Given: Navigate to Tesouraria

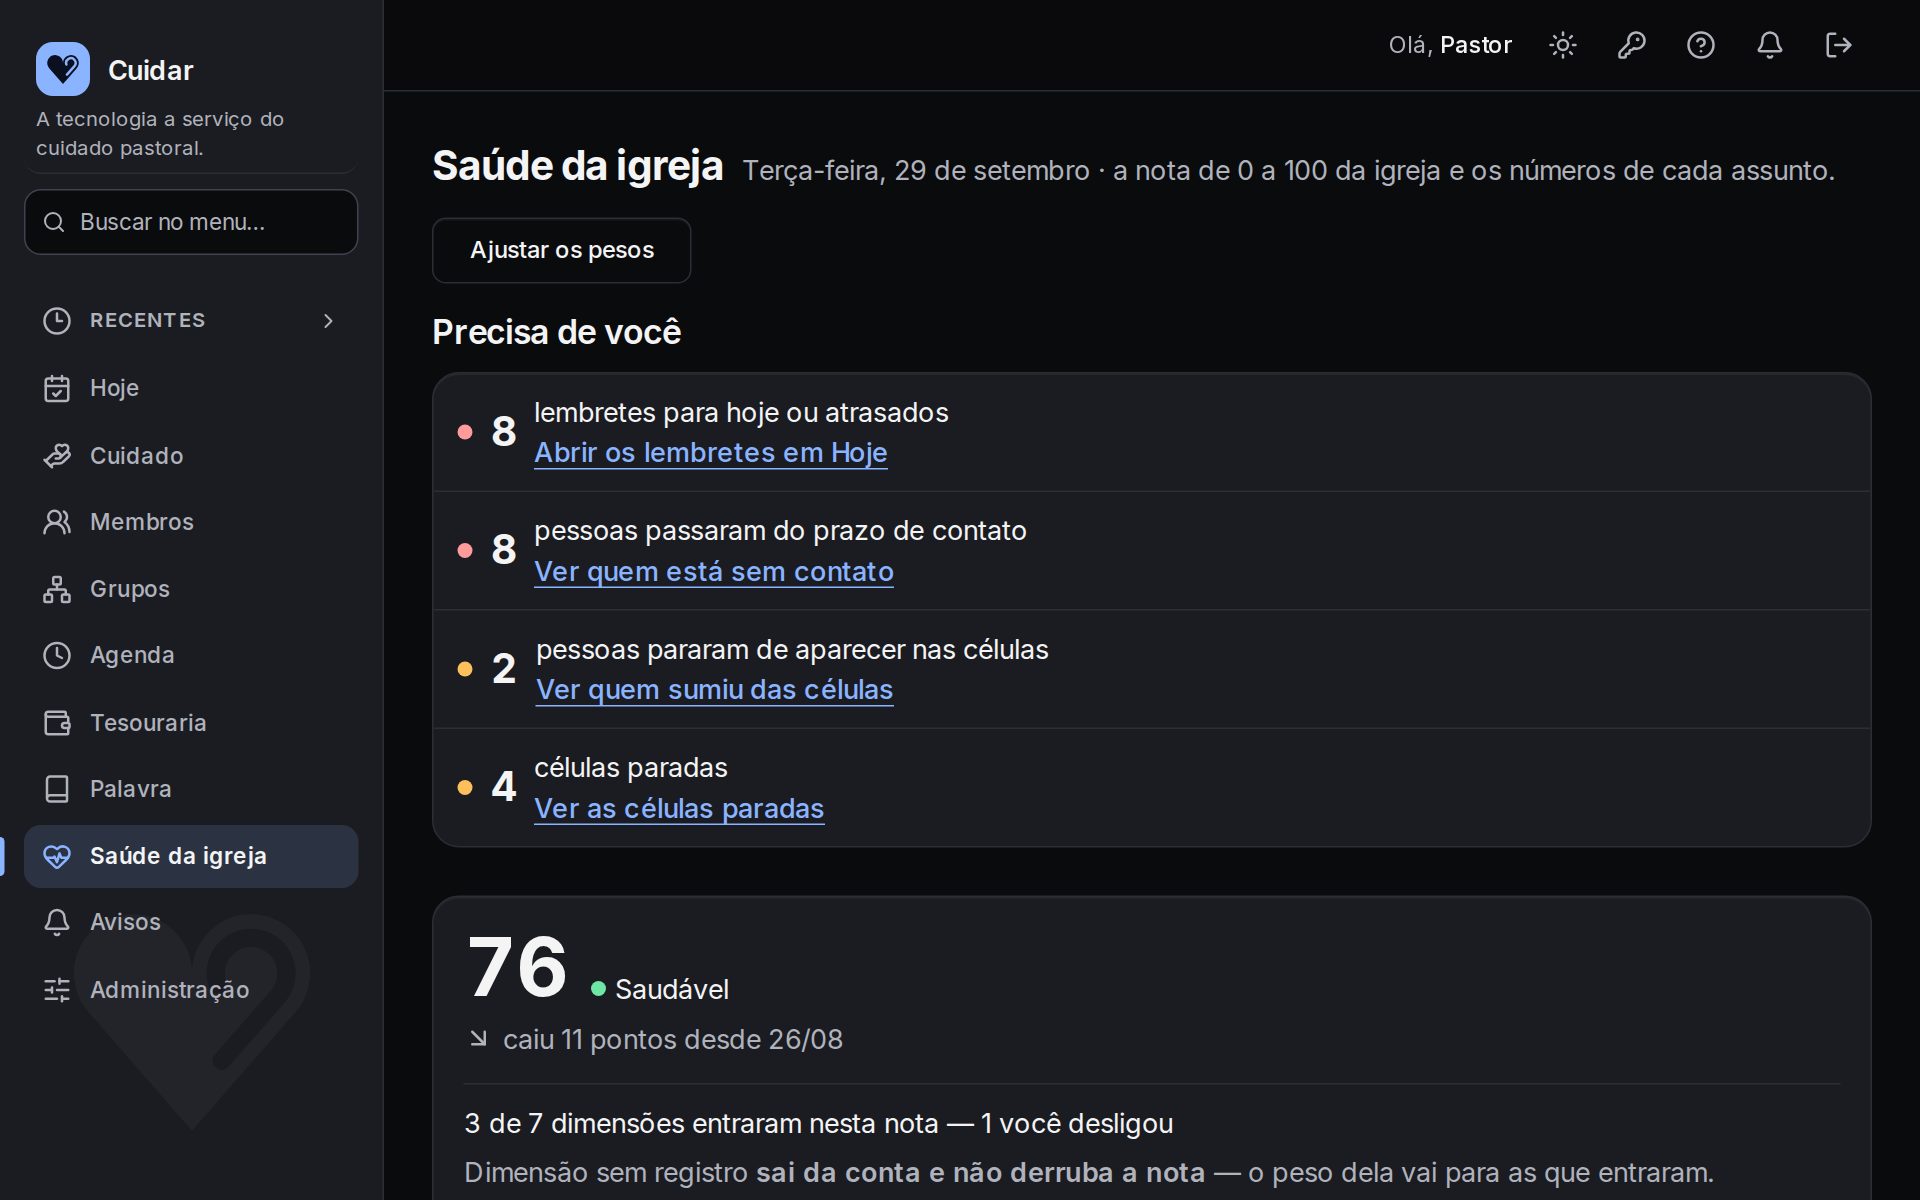Looking at the screenshot, I should pos(191,722).
